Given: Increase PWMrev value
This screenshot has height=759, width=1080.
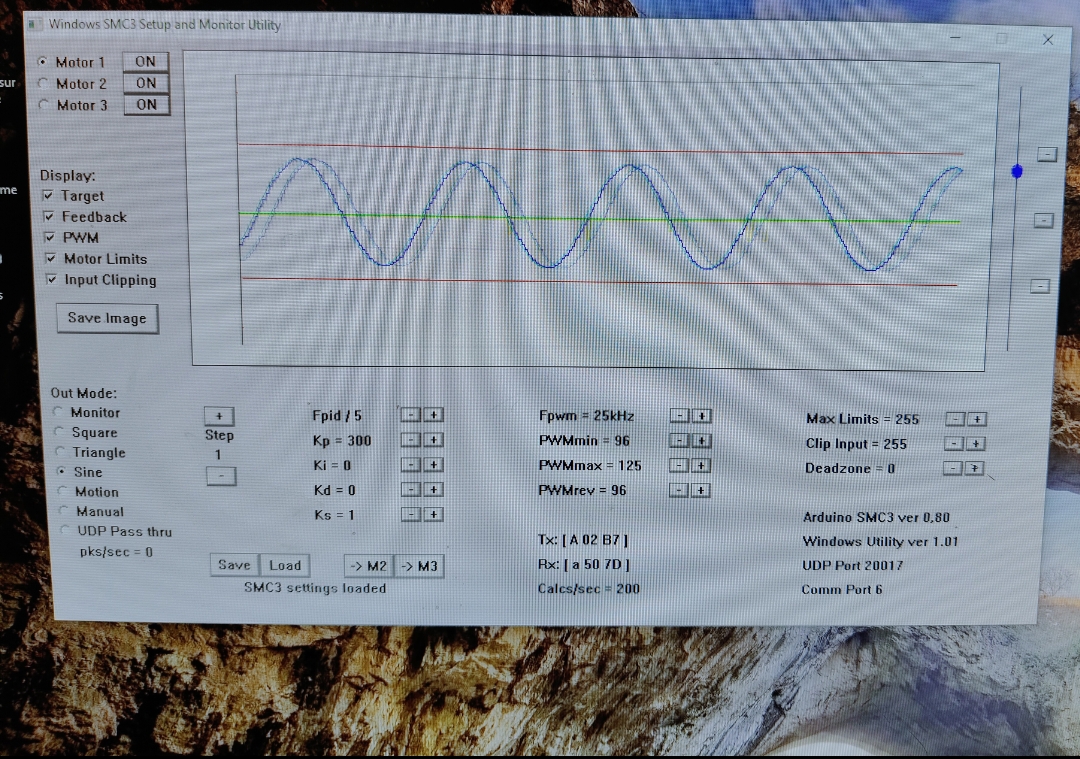Looking at the screenshot, I should (x=701, y=490).
